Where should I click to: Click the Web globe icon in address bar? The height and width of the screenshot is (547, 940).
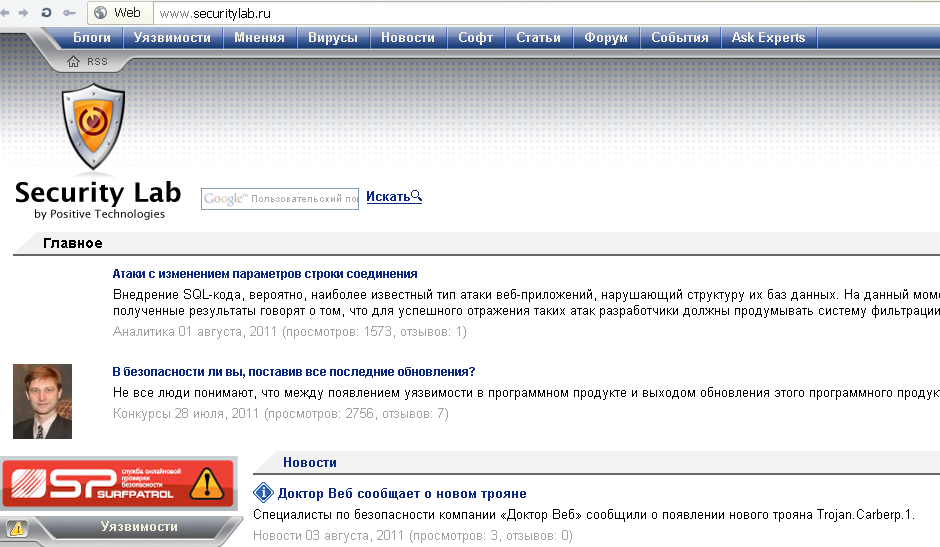(x=101, y=13)
